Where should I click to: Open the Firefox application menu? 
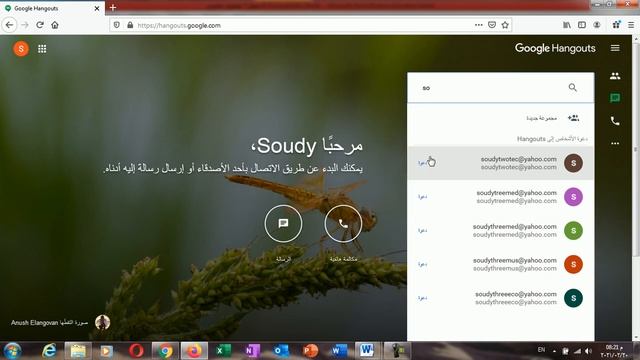point(631,25)
